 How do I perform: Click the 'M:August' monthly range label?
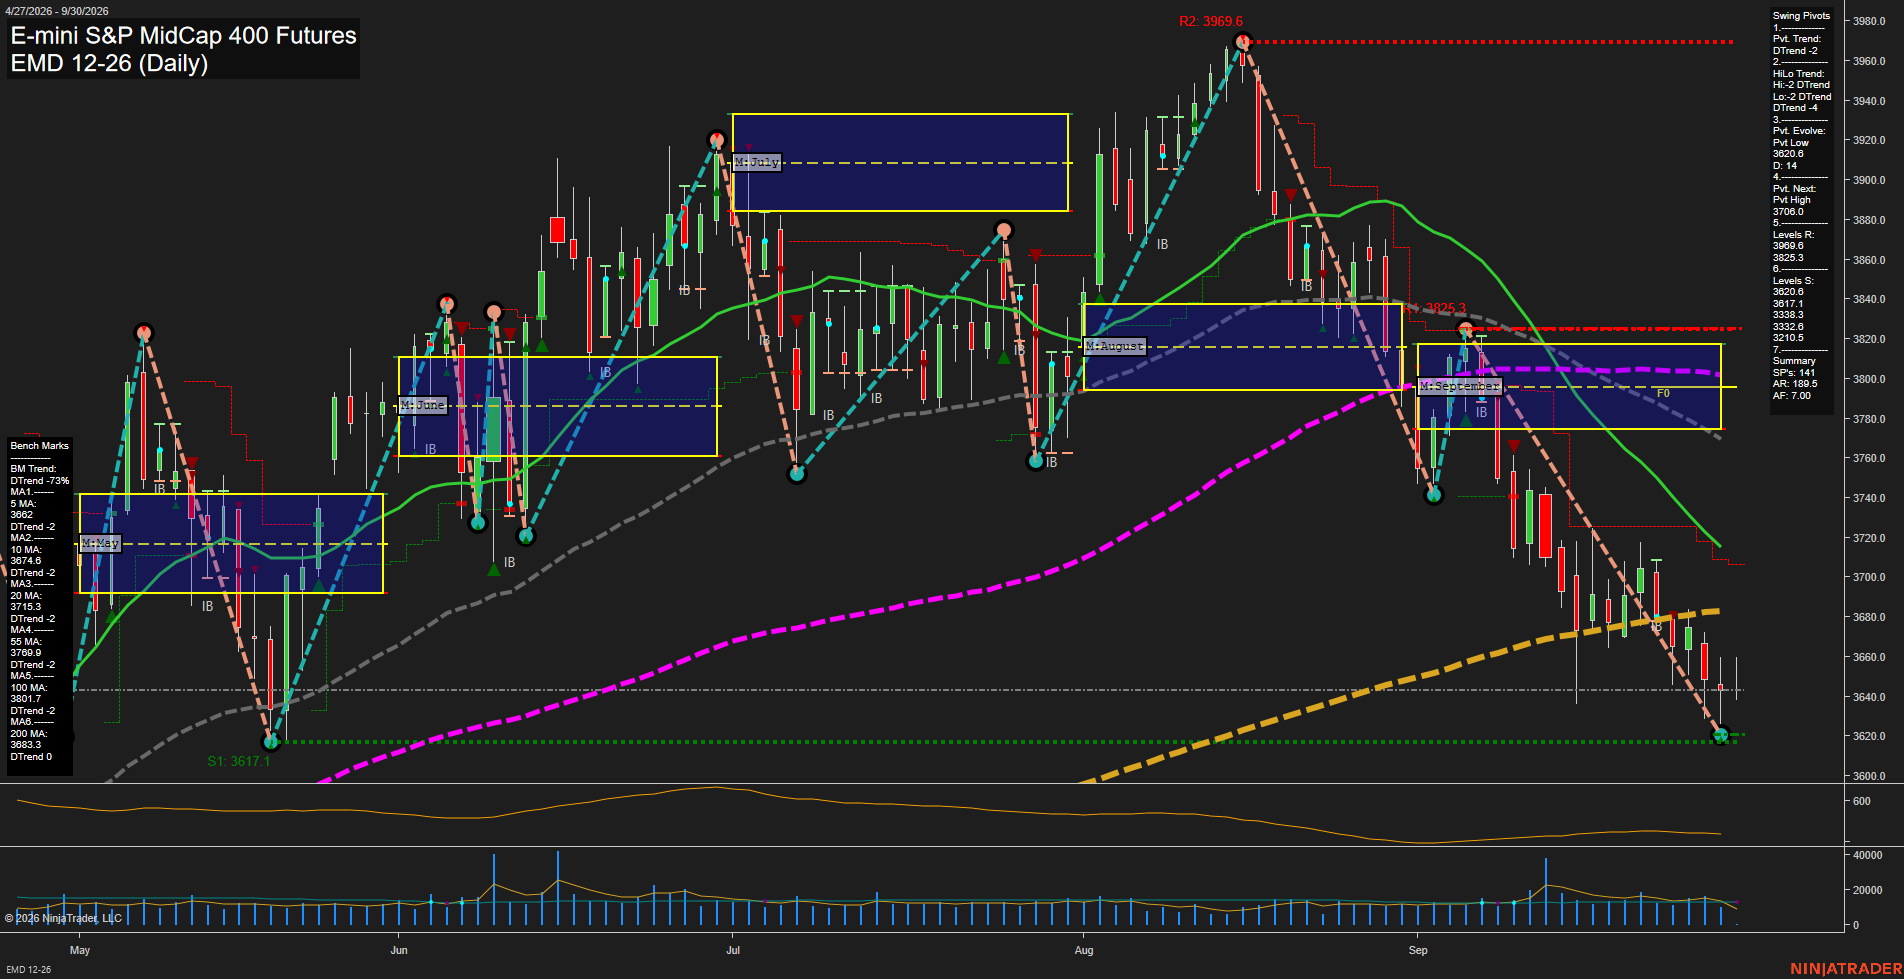pyautogui.click(x=1115, y=346)
